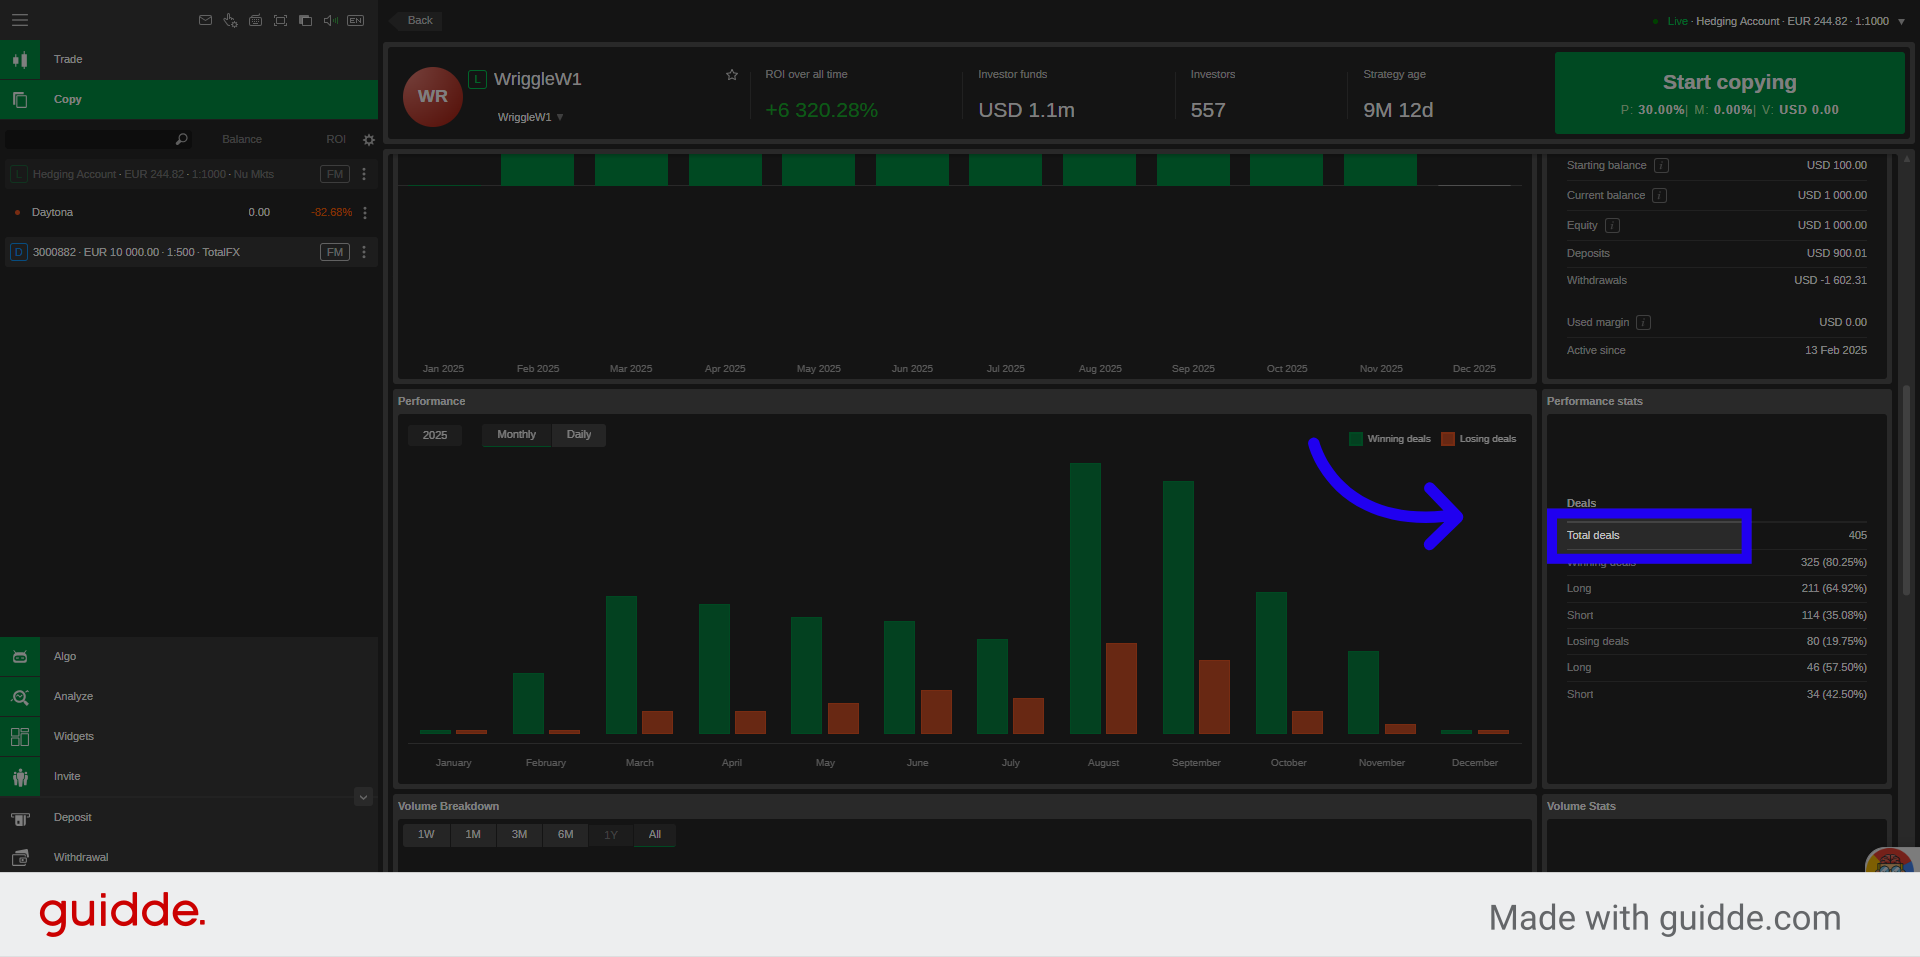Screen dimensions: 1920x957
Task: Toggle fullscreen mode from the top toolbar
Action: [280, 20]
